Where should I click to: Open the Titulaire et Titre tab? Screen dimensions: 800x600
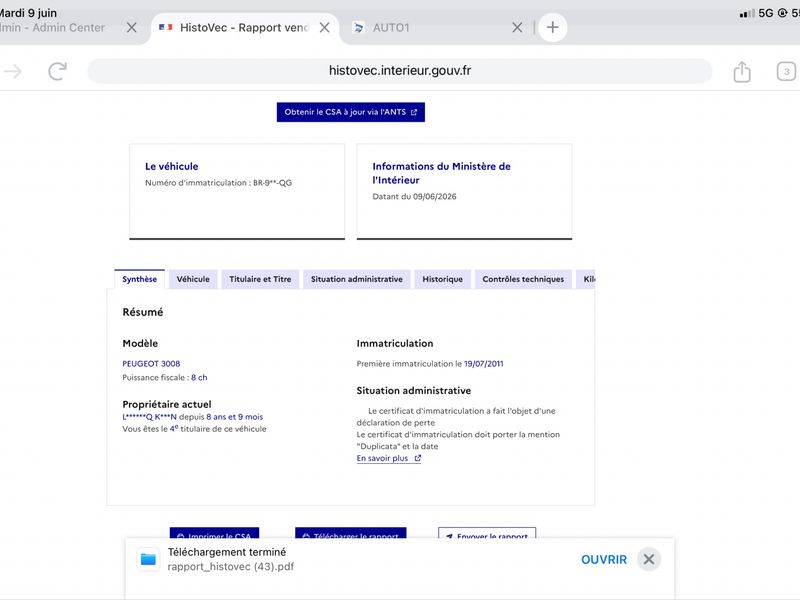(260, 279)
